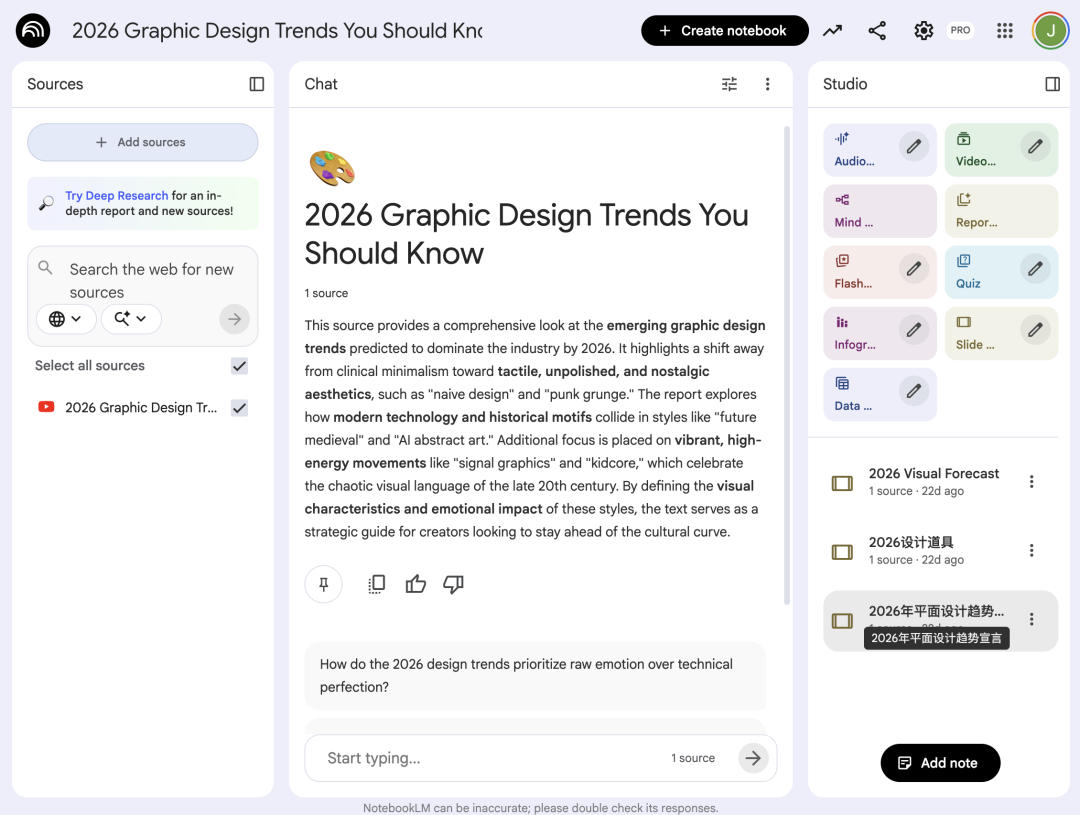The image size is (1080, 815).
Task: Open chat configuration settings icon
Action: 729,84
